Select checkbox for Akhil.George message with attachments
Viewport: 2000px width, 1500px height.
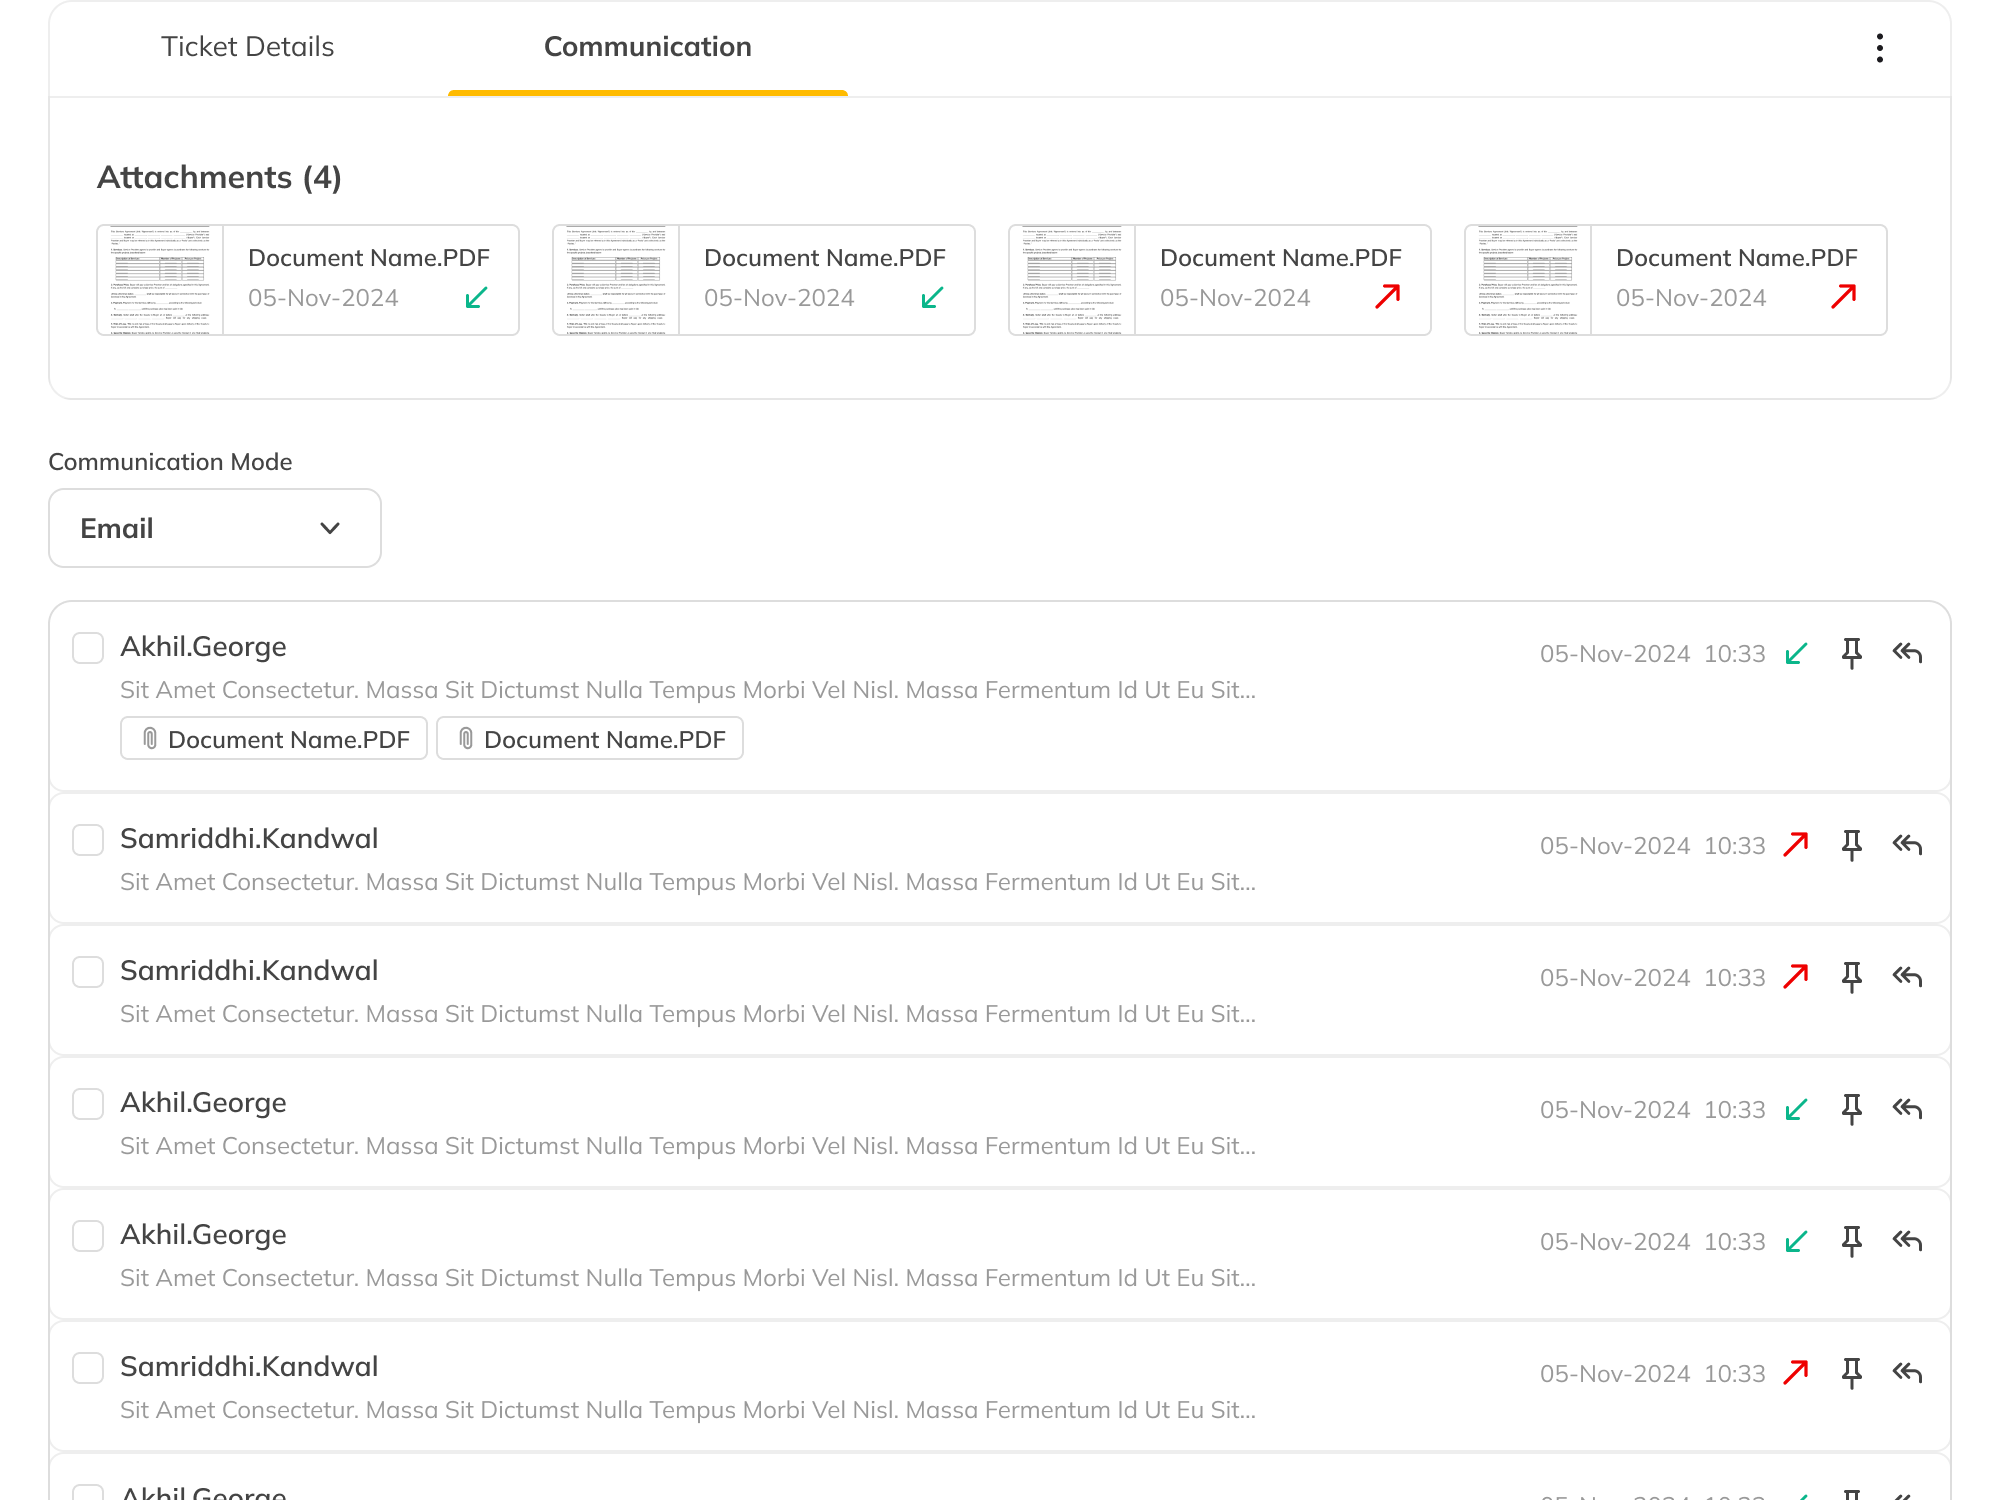pos(88,648)
